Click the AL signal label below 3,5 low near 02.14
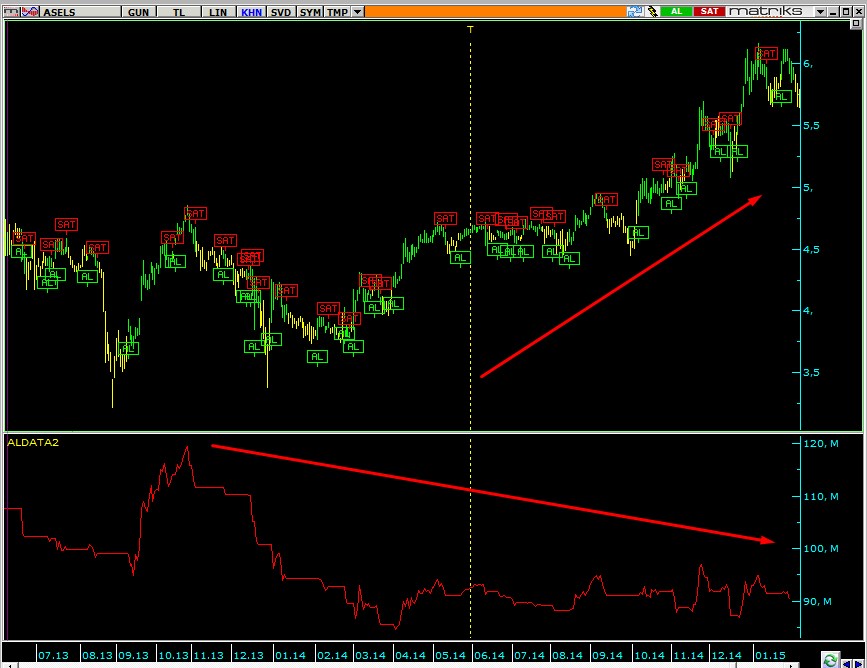Viewport: 867px width, 668px height. [x=317, y=357]
